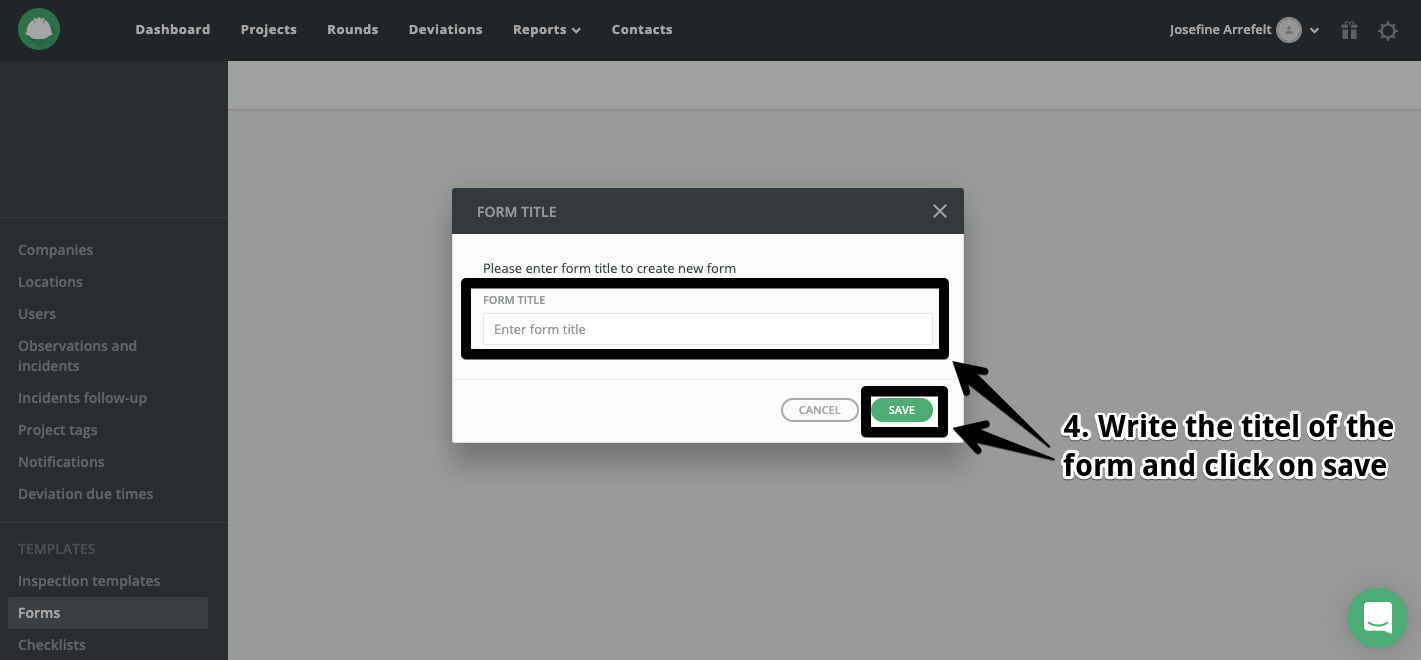Screen dimensions: 1421x660
Task: Open the settings gear icon
Action: [x=1388, y=30]
